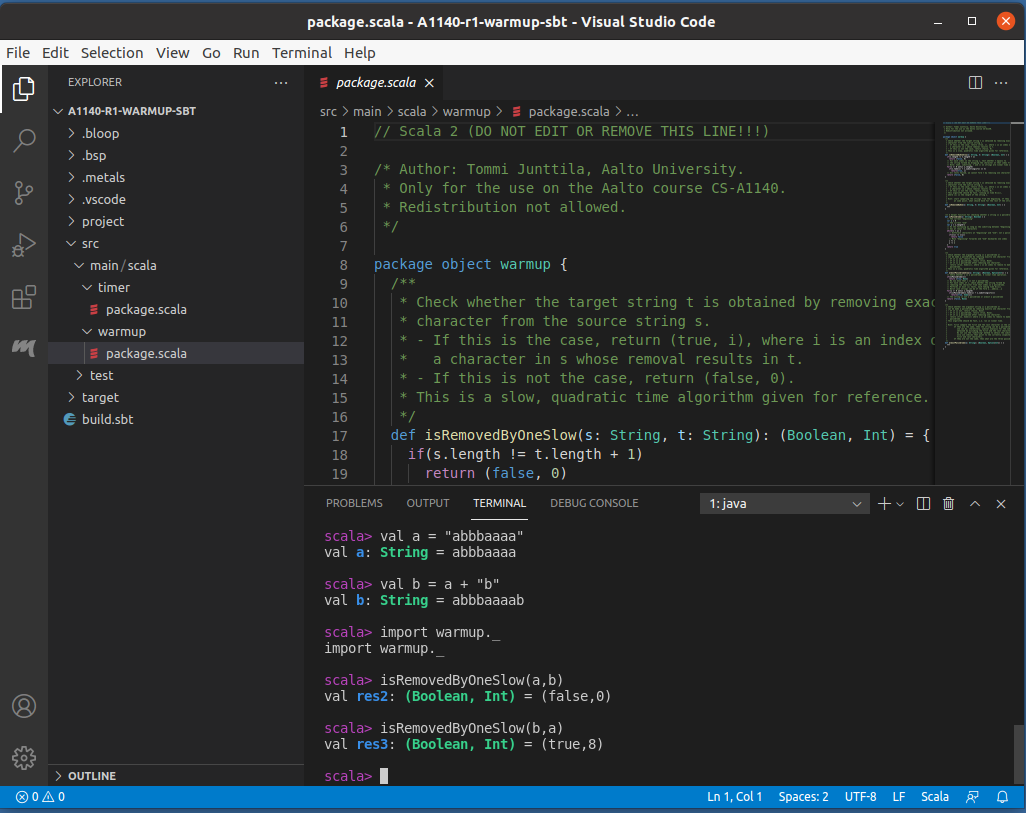Toggle the split terminal button

923,504
